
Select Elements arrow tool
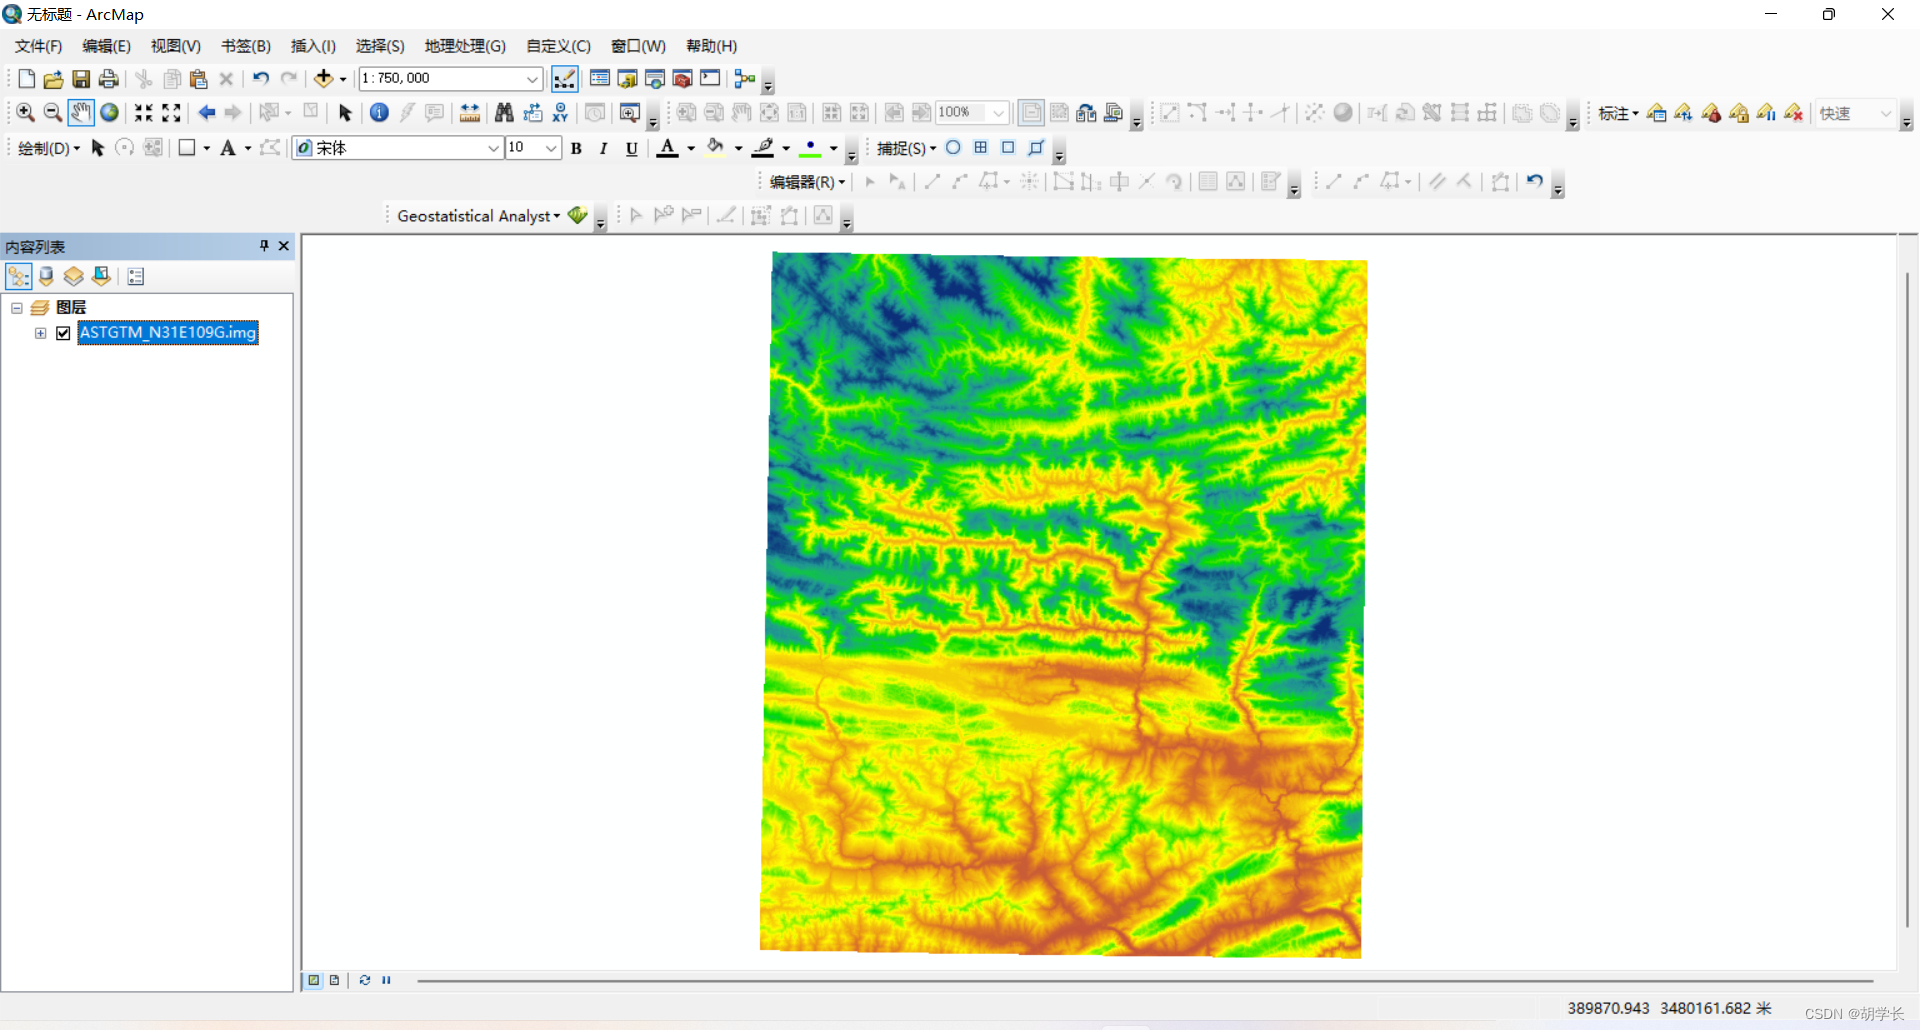click(x=345, y=113)
